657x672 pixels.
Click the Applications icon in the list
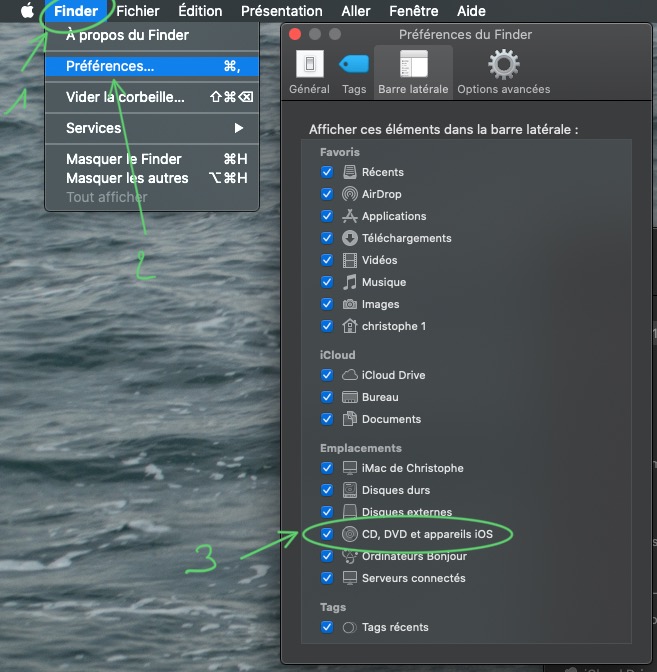(x=350, y=216)
